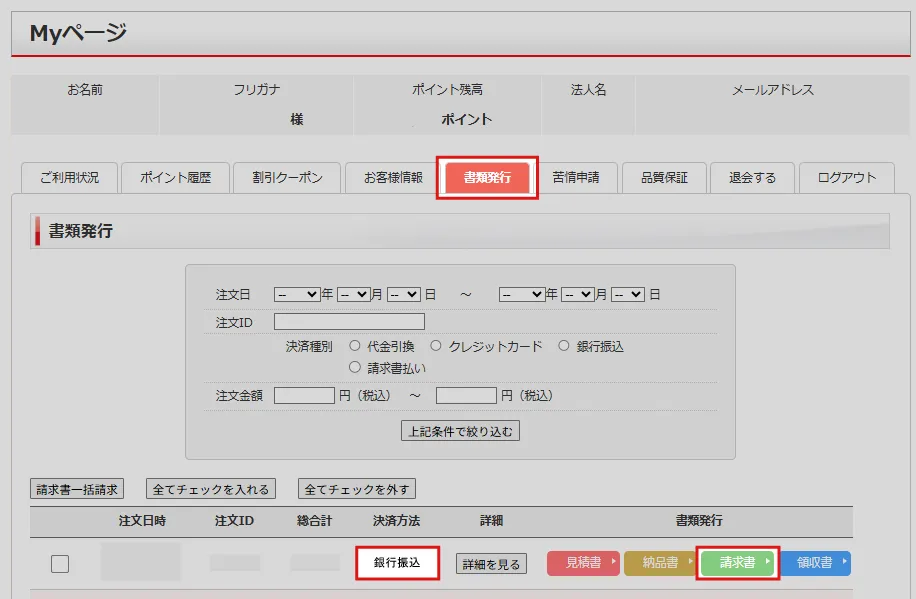Click 全てチェックを外す button
916x599 pixels.
coord(357,489)
